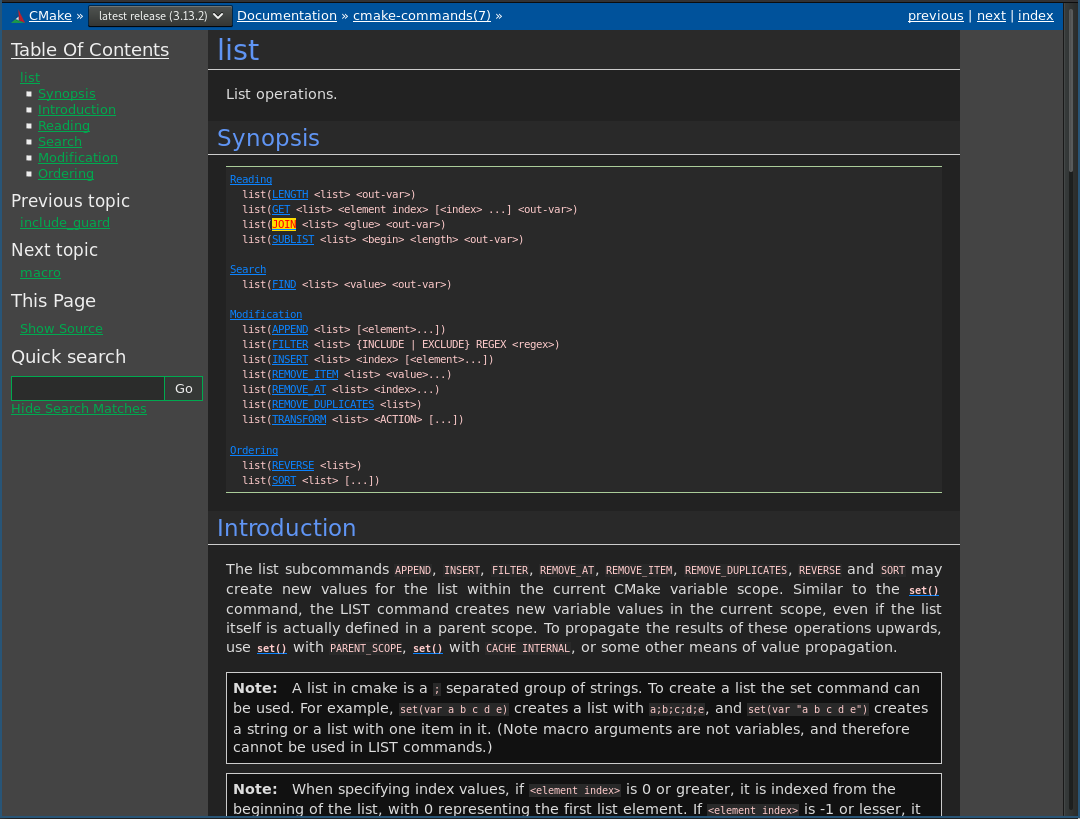Image resolution: width=1080 pixels, height=819 pixels.
Task: Open the highlighted JOIN subcommand link
Action: pyautogui.click(x=284, y=225)
